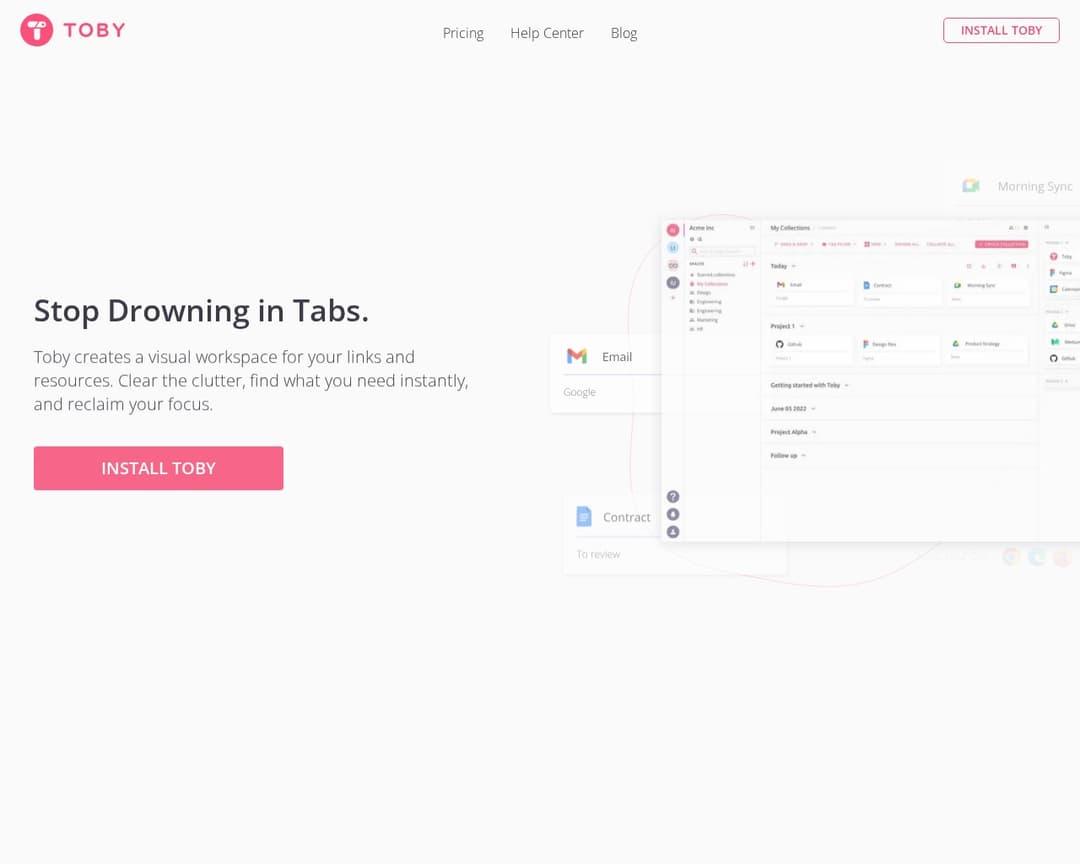Screen dimensions: 1080x864
Task: Collapse the Today collection
Action: [793, 266]
